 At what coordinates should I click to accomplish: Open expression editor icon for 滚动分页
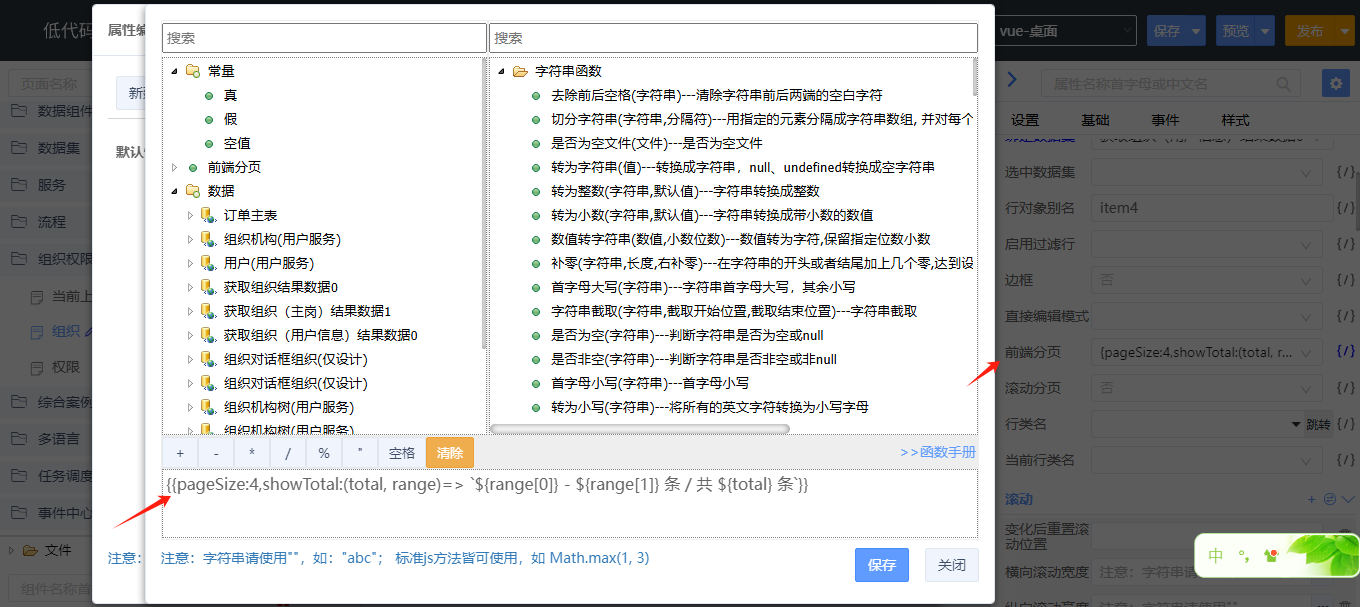coord(1347,388)
